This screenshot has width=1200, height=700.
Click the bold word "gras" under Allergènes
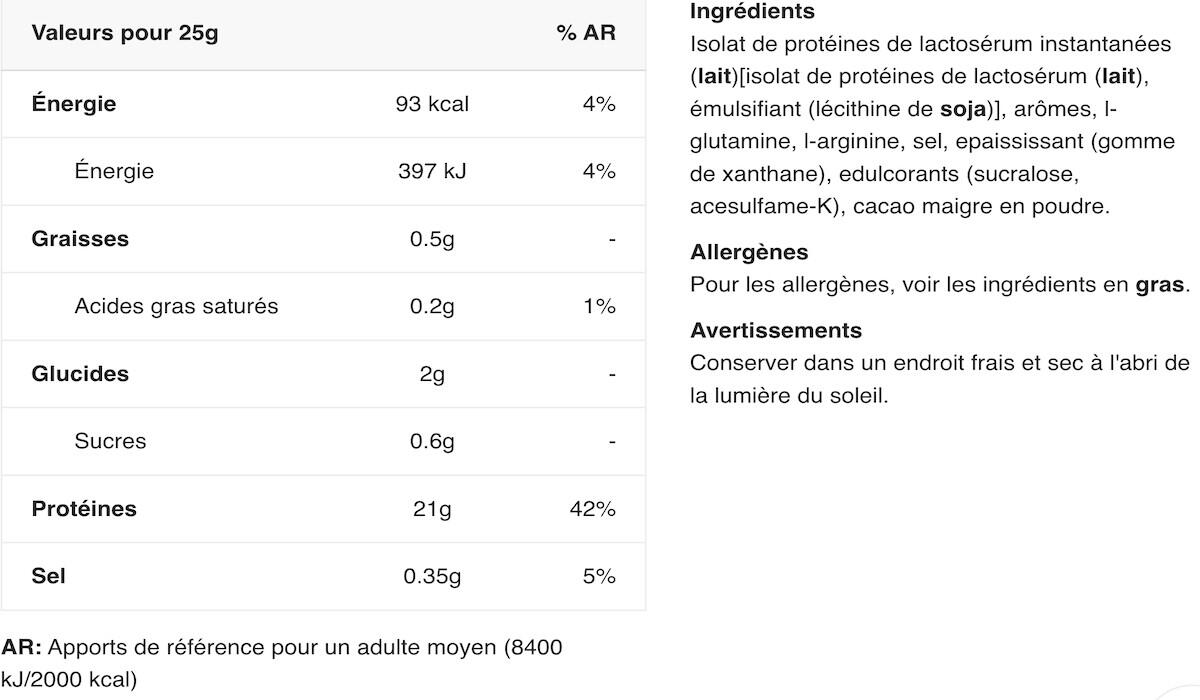point(1159,285)
